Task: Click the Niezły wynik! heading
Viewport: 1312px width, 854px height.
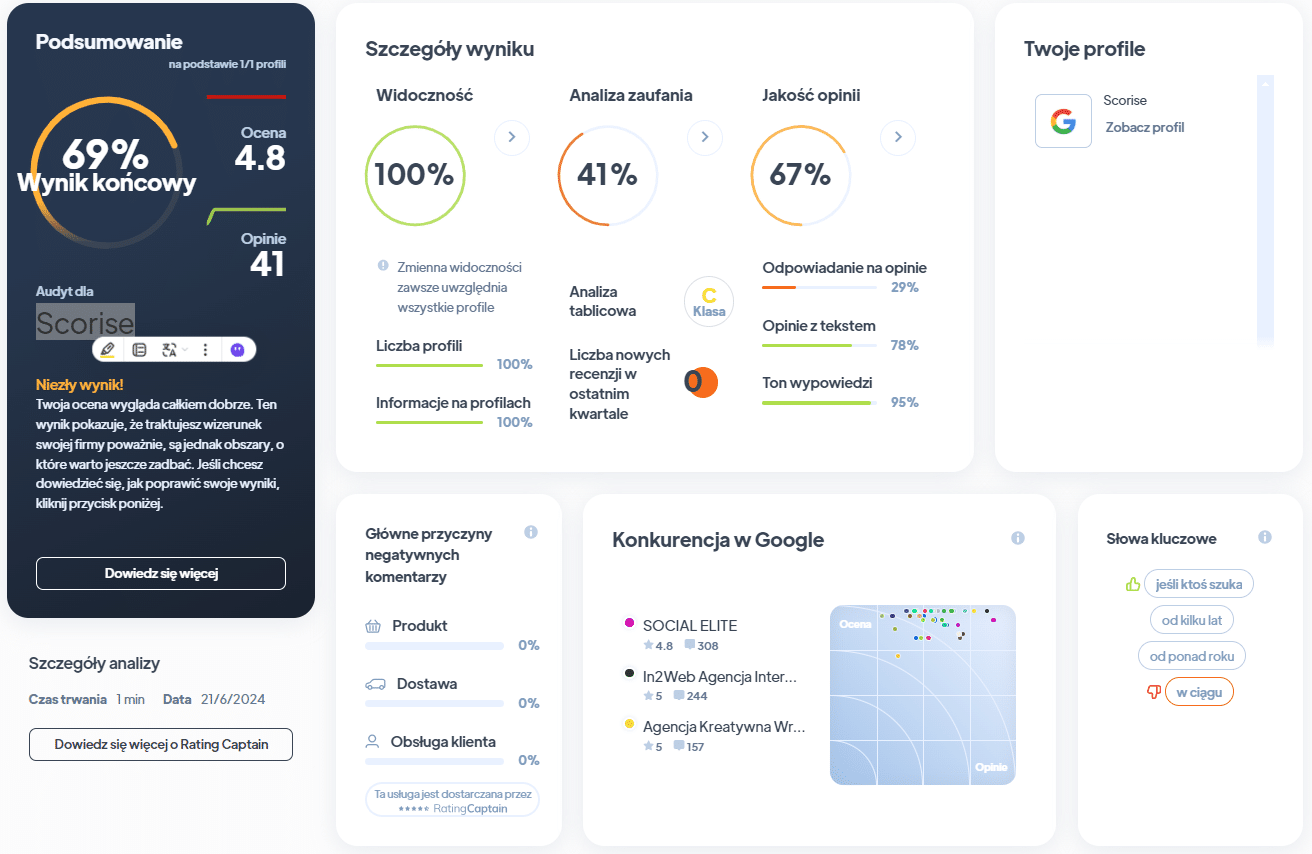Action: coord(80,384)
